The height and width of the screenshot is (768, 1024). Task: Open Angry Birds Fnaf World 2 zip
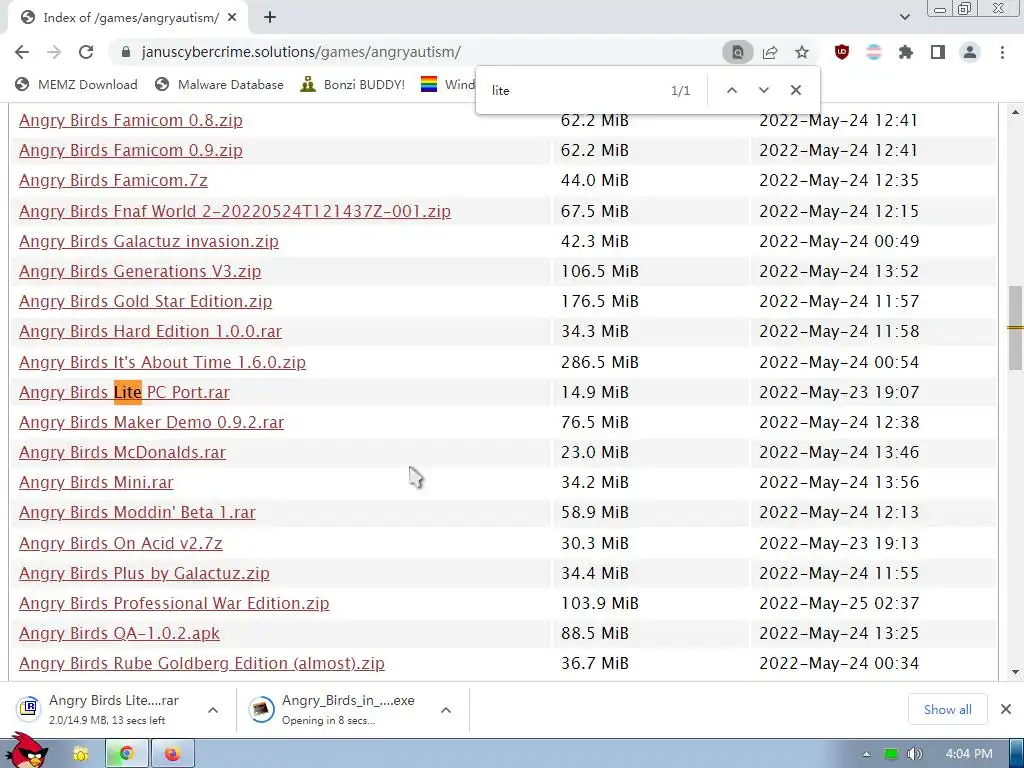click(x=234, y=212)
